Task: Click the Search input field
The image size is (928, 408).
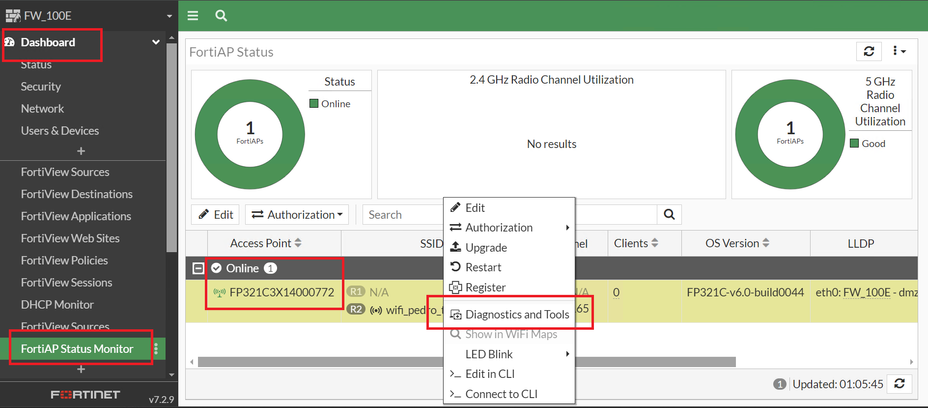Action: (x=400, y=214)
